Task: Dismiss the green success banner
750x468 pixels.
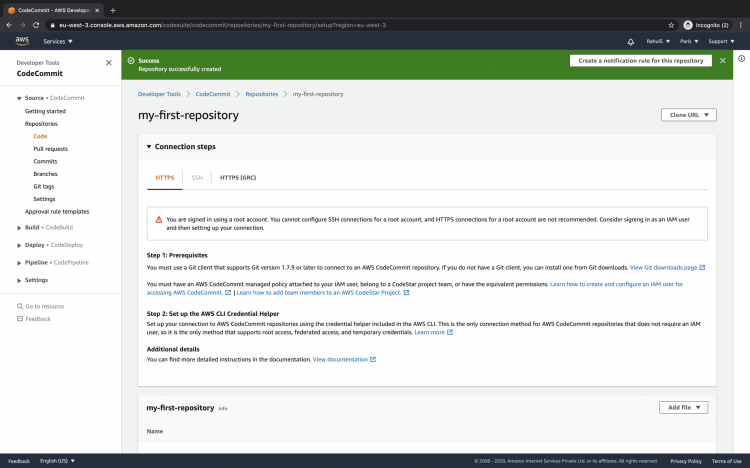Action: pyautogui.click(x=722, y=61)
